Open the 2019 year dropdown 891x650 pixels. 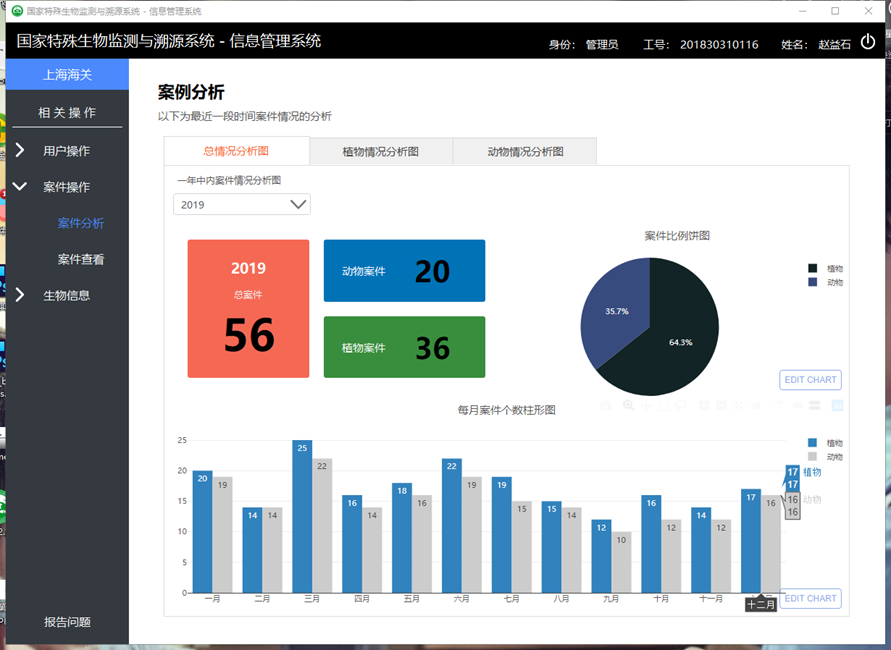tap(242, 204)
